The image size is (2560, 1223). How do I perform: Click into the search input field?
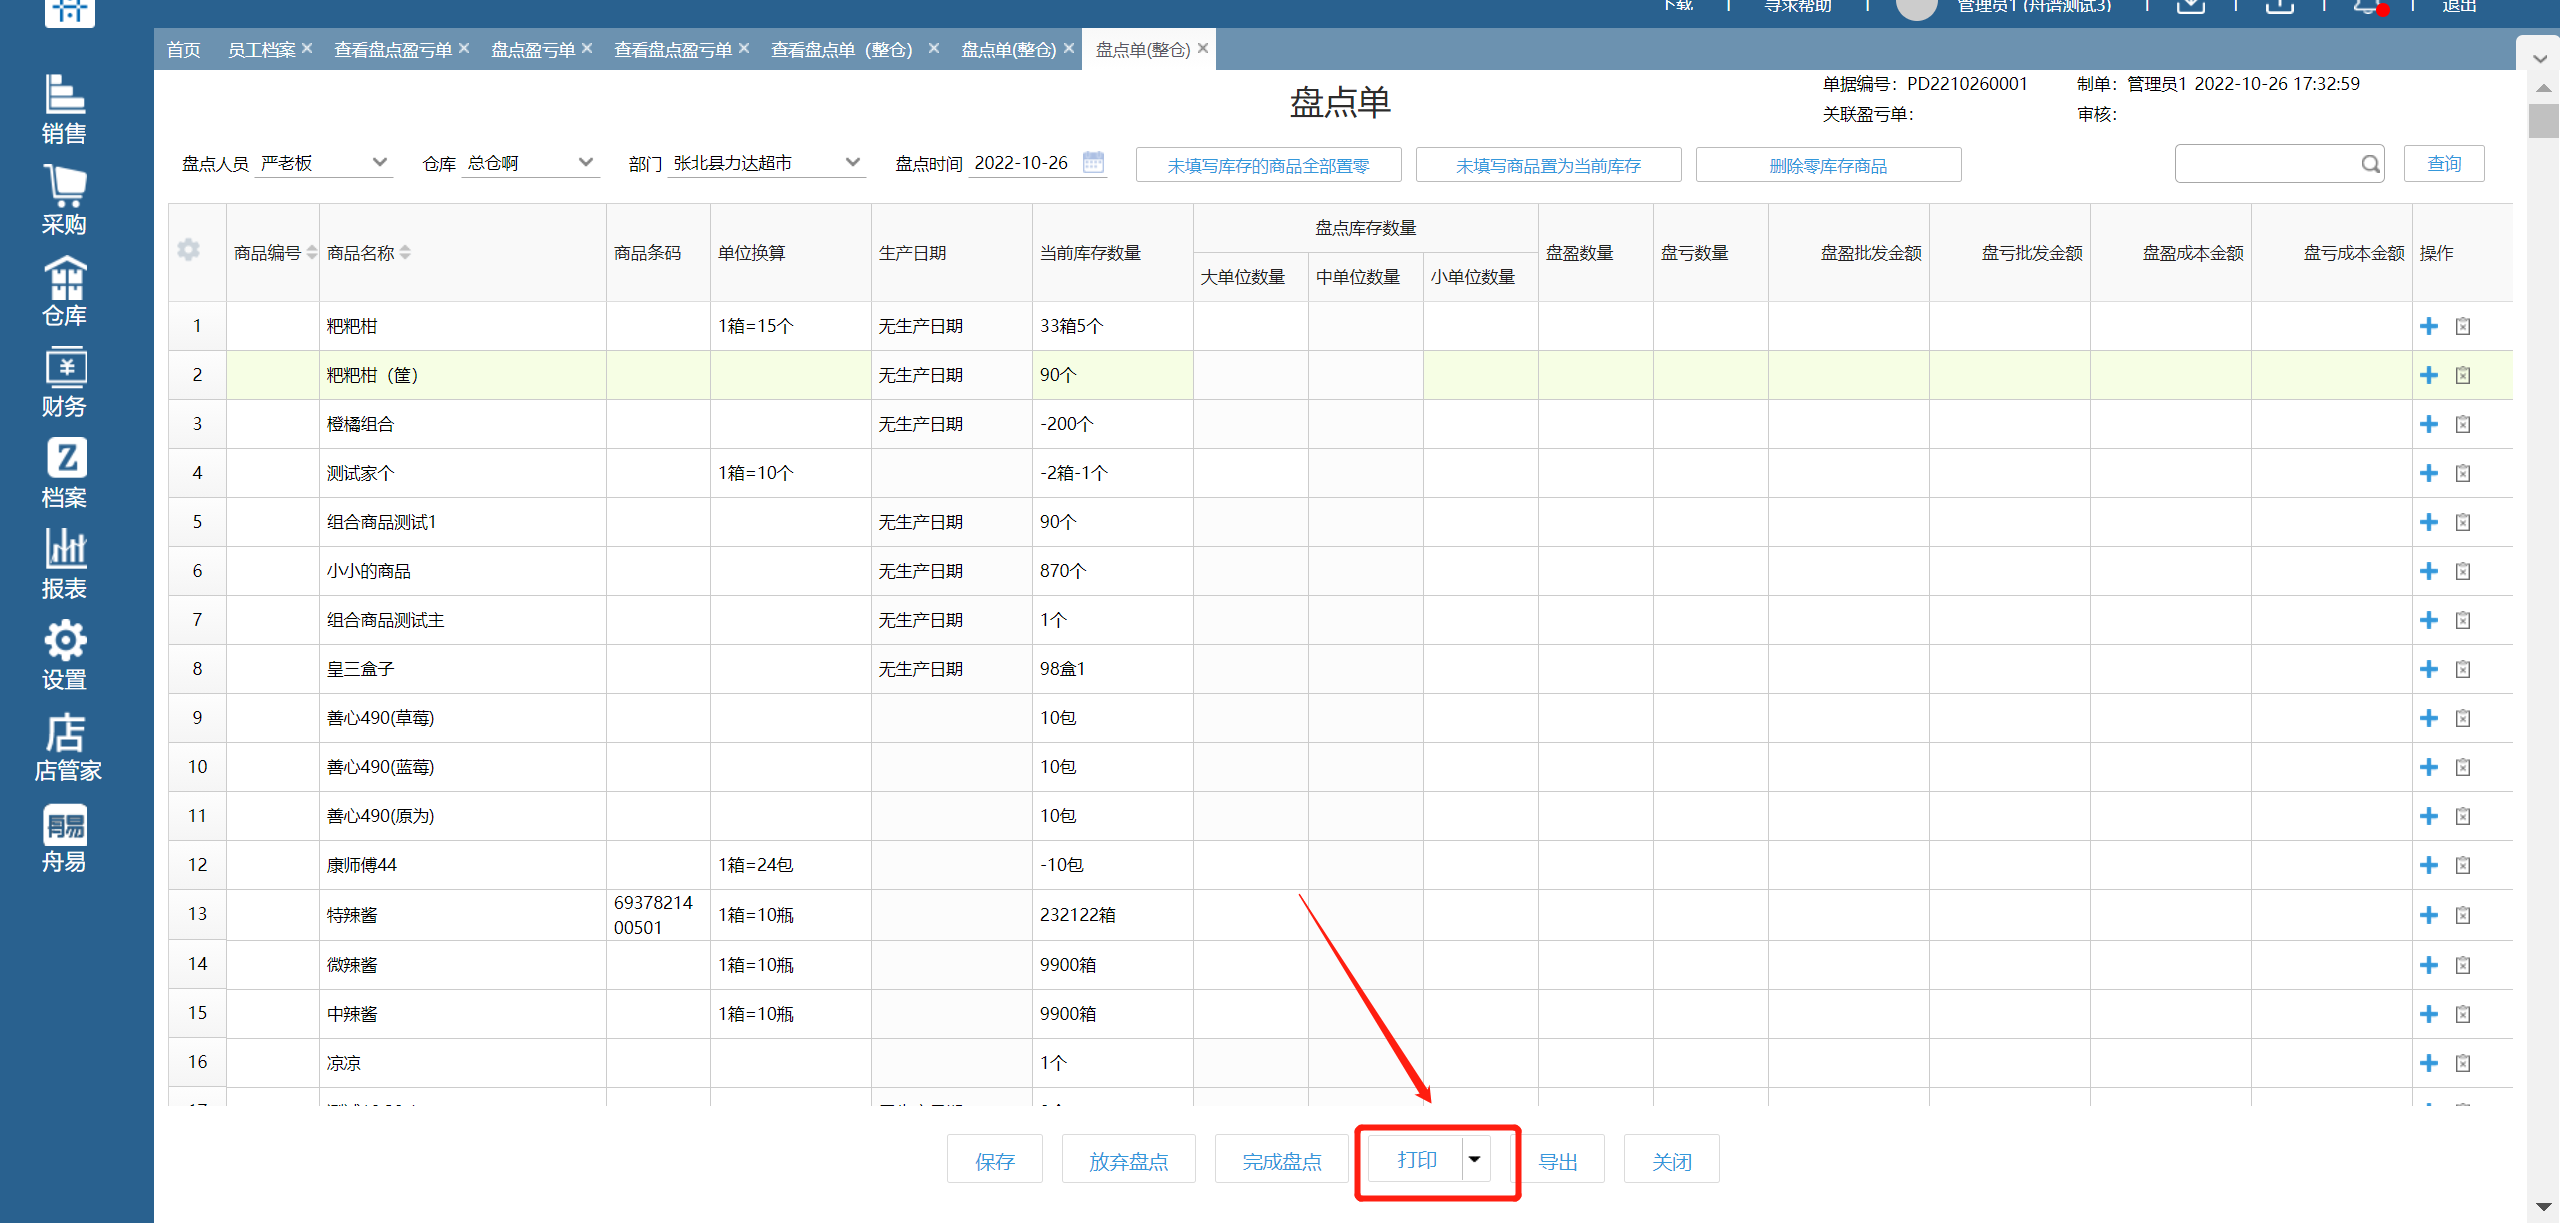(2266, 164)
